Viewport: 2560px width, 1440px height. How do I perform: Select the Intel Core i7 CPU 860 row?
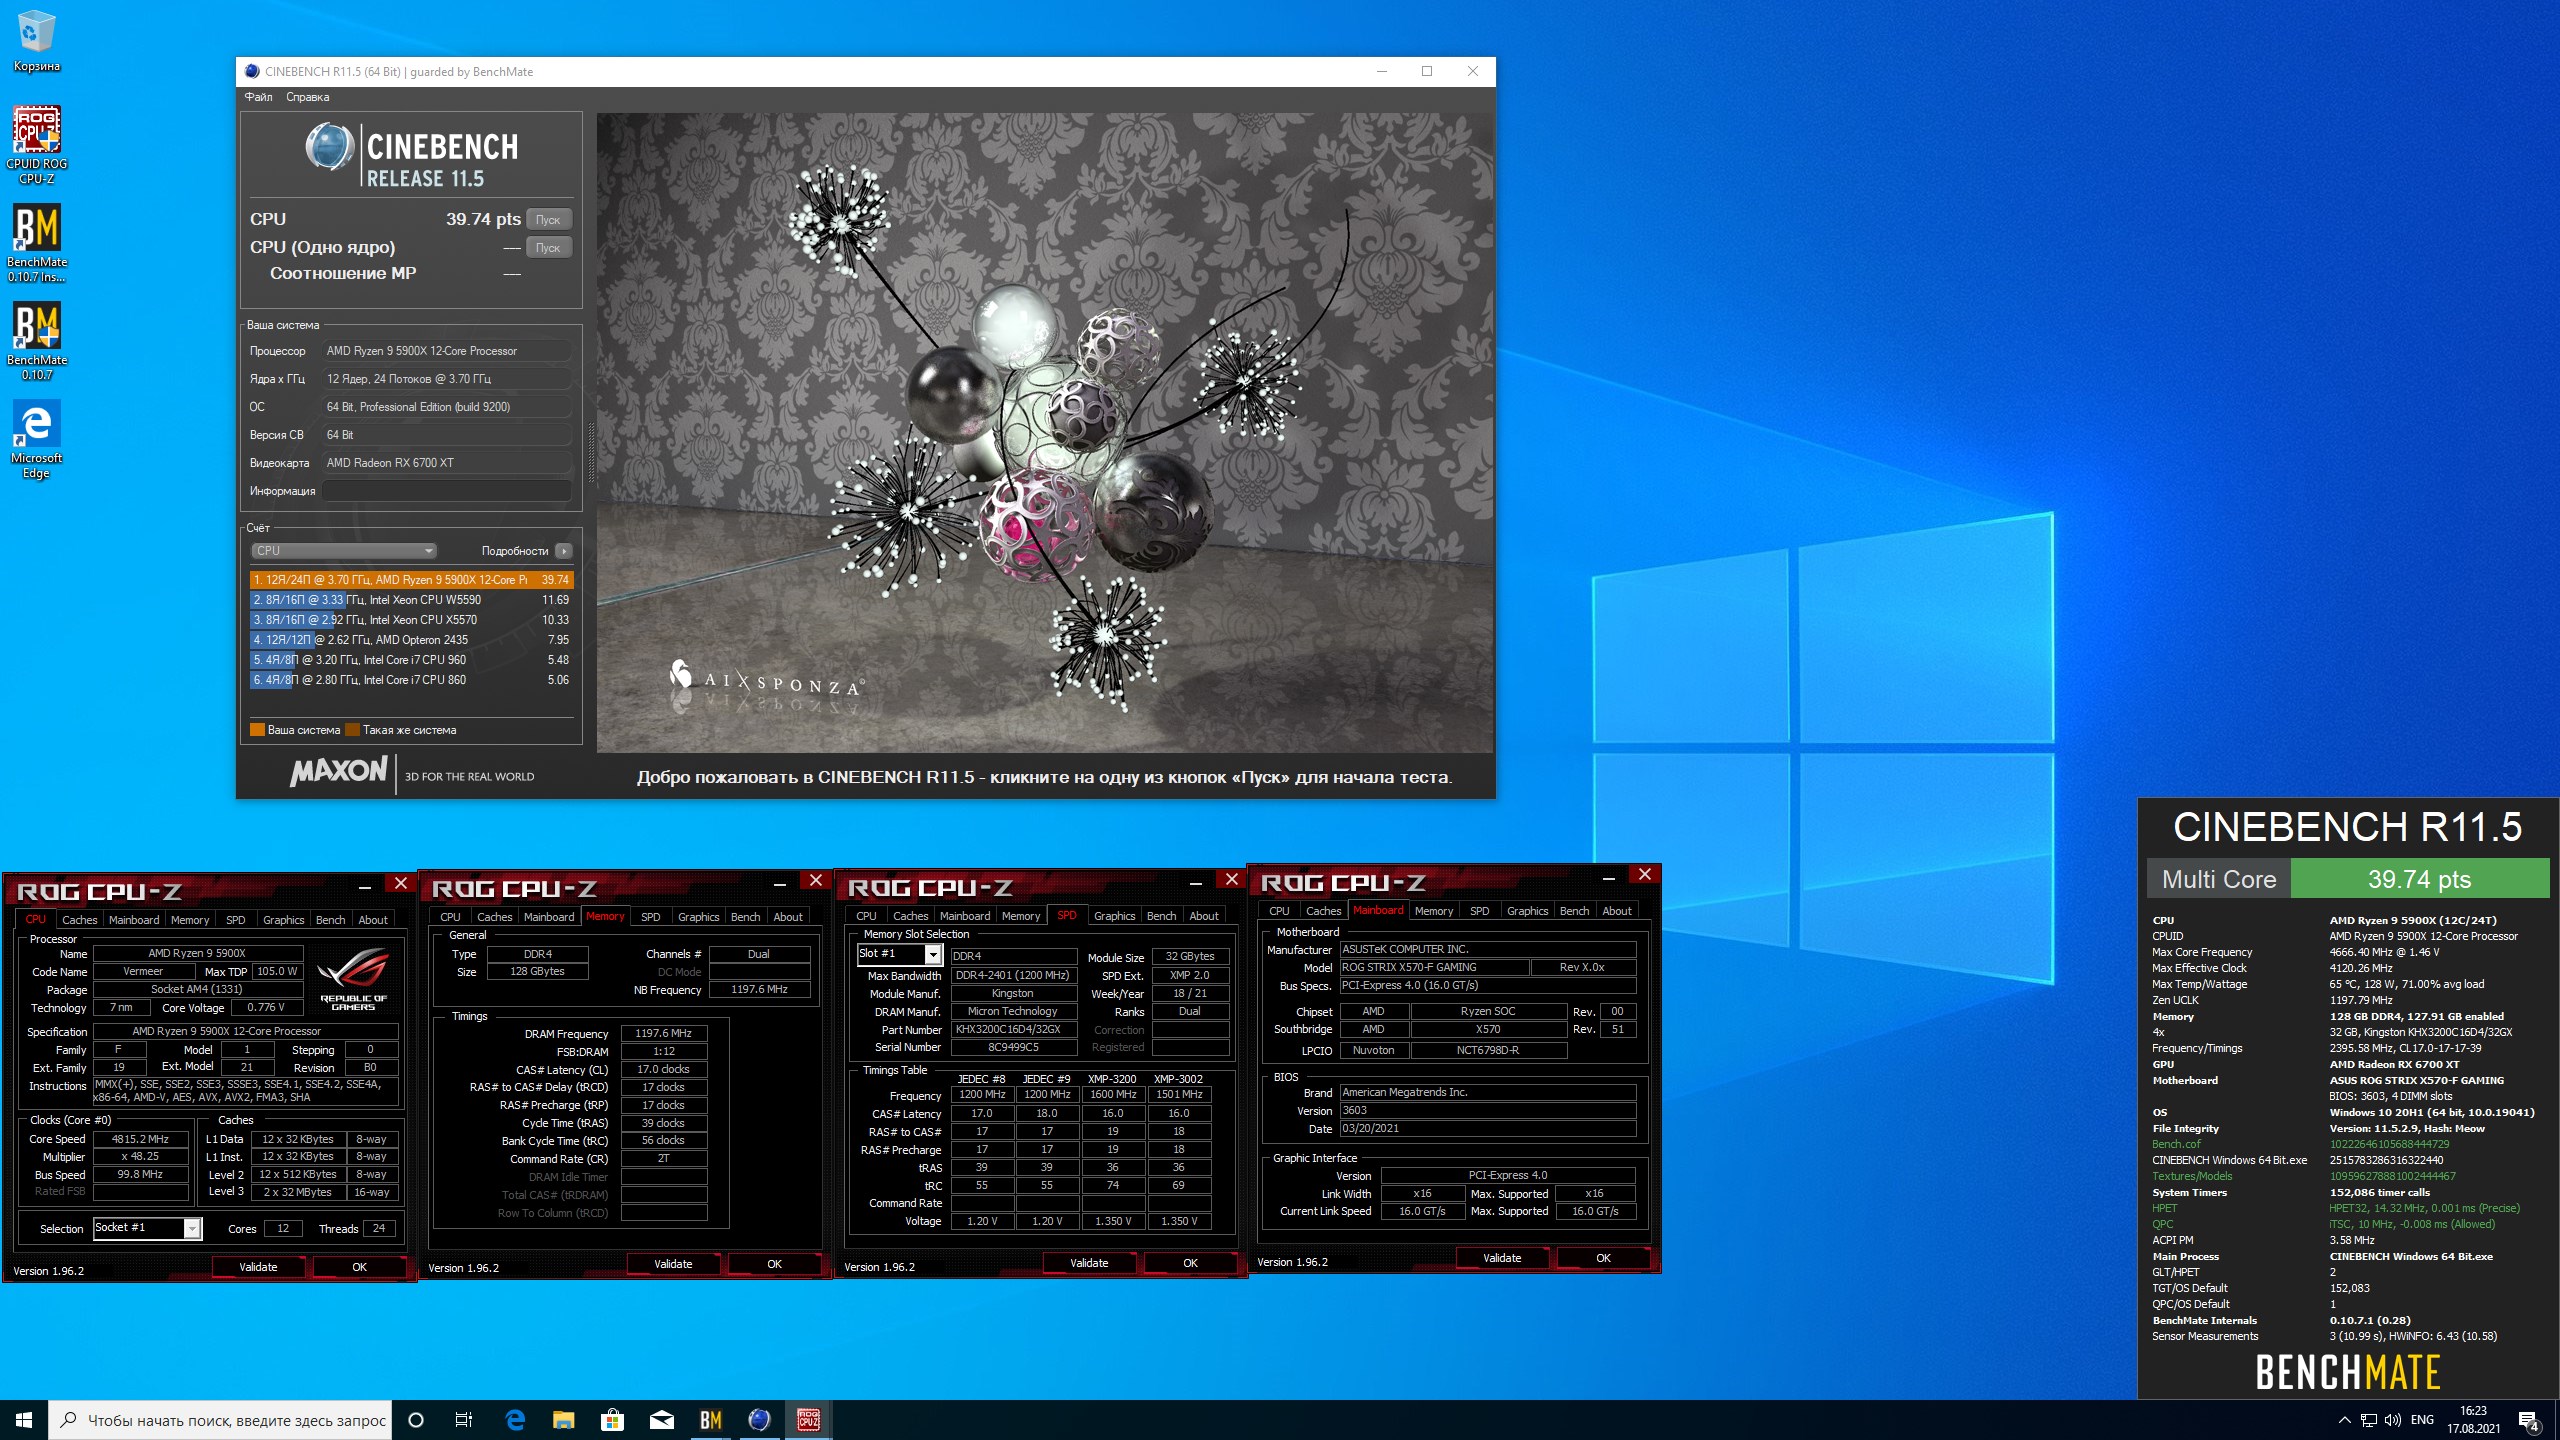tap(411, 680)
